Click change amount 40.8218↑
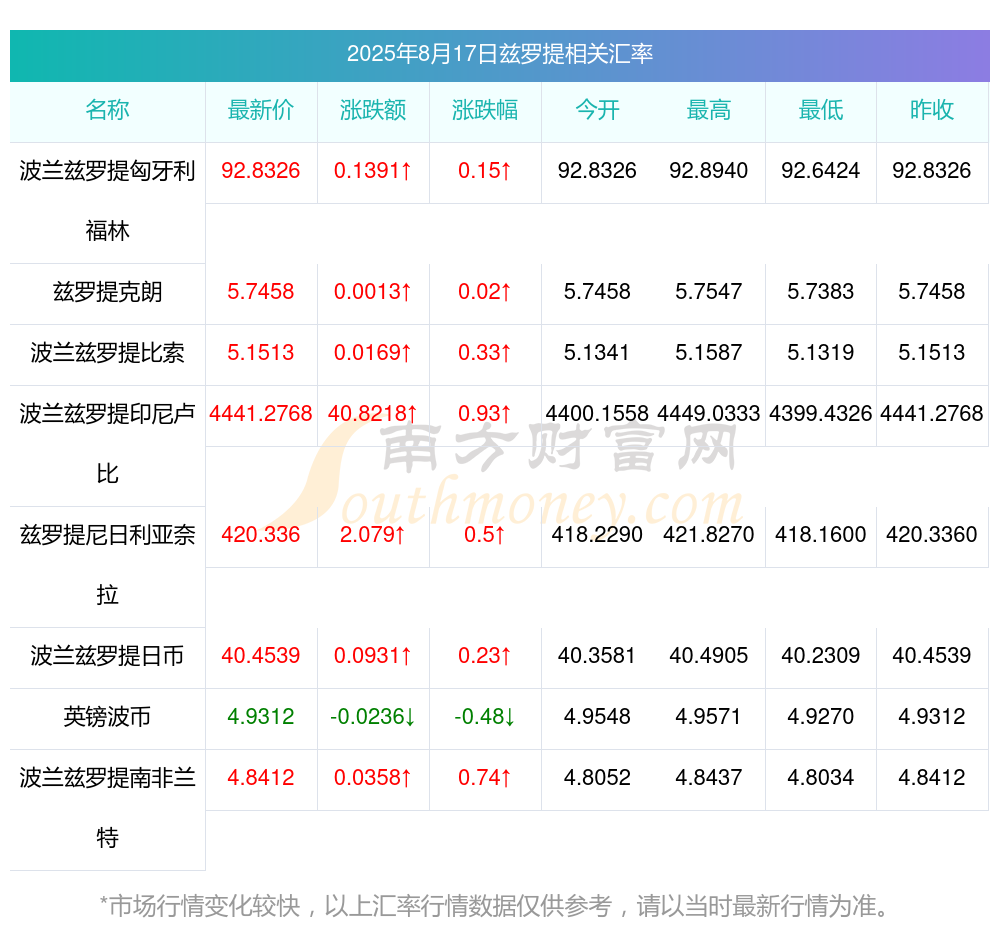Viewport: 1000px width, 937px height. point(373,413)
